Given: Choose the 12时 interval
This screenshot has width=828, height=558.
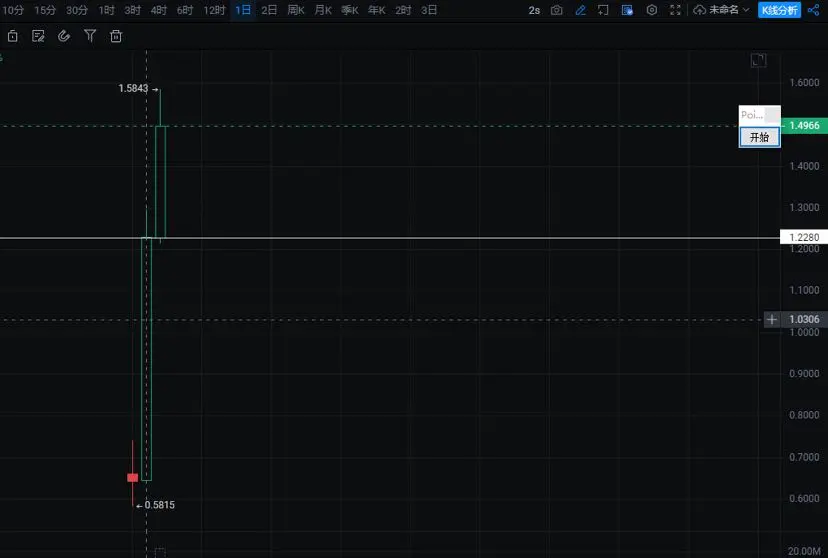Looking at the screenshot, I should click(214, 10).
